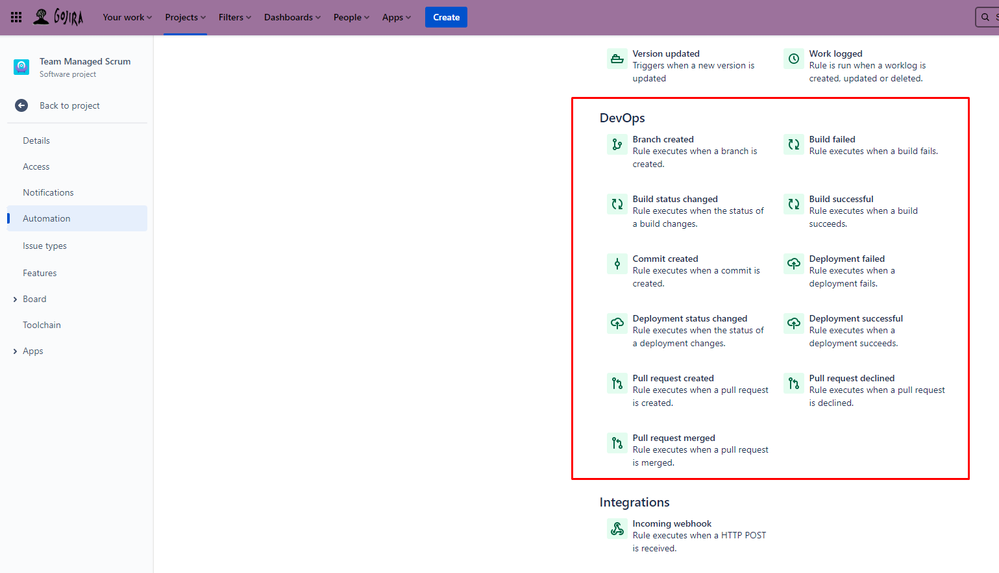The width and height of the screenshot is (999, 573).
Task: Select Automation in the sidebar
Action: (x=77, y=219)
